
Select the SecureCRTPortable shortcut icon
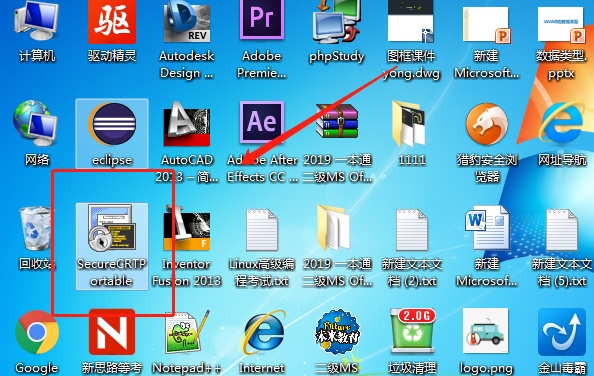tap(111, 227)
